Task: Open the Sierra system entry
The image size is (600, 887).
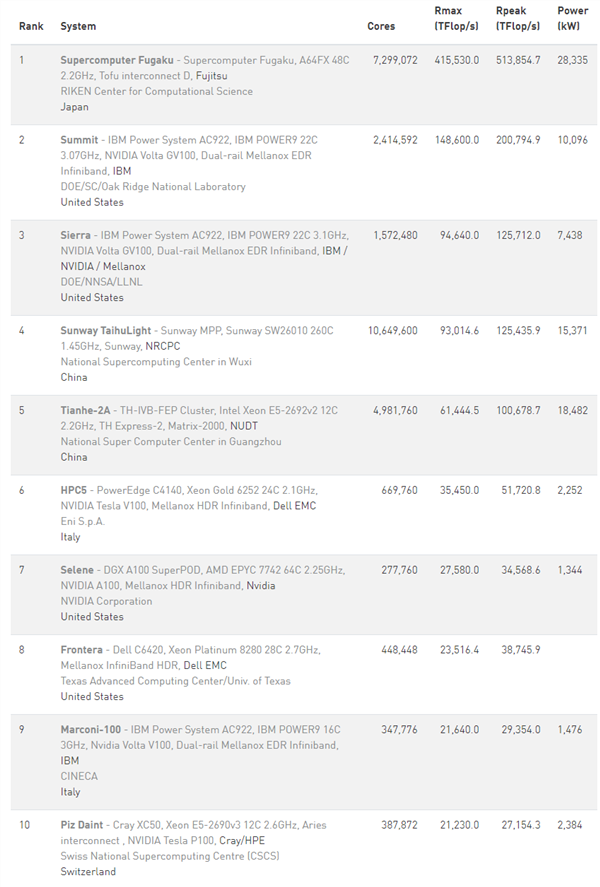Action: click(x=78, y=235)
